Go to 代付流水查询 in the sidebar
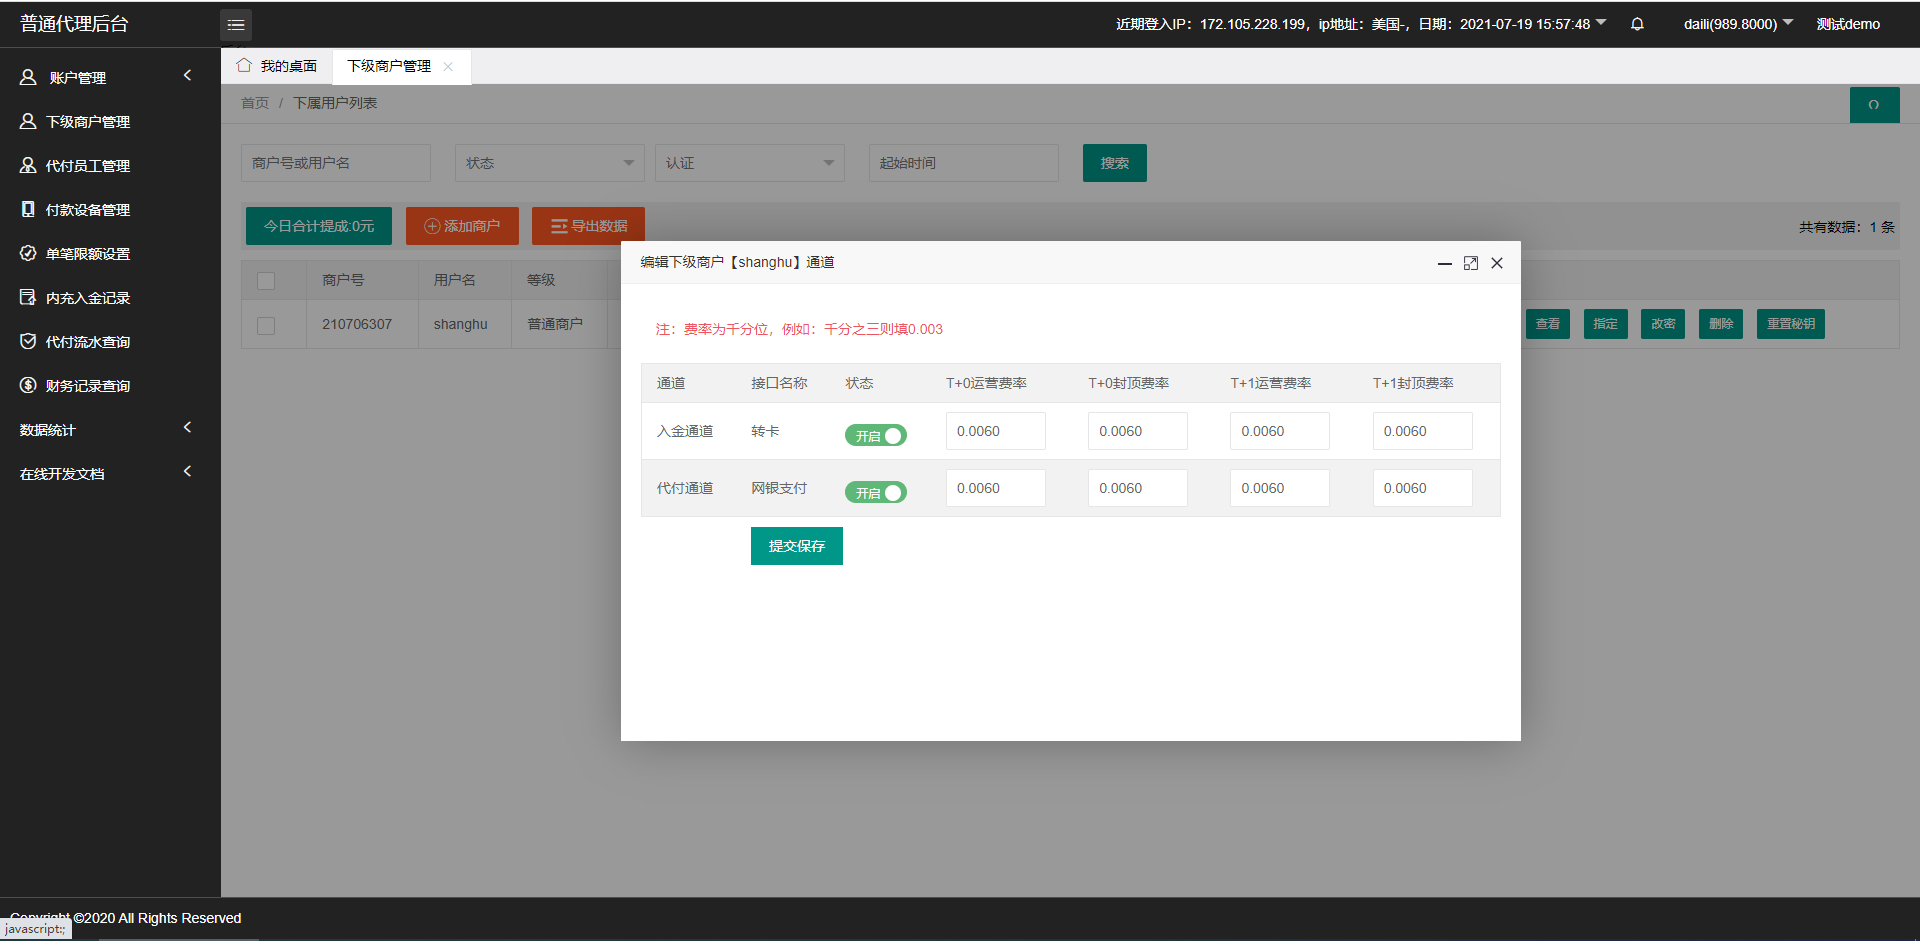This screenshot has height=941, width=1920. coord(87,342)
